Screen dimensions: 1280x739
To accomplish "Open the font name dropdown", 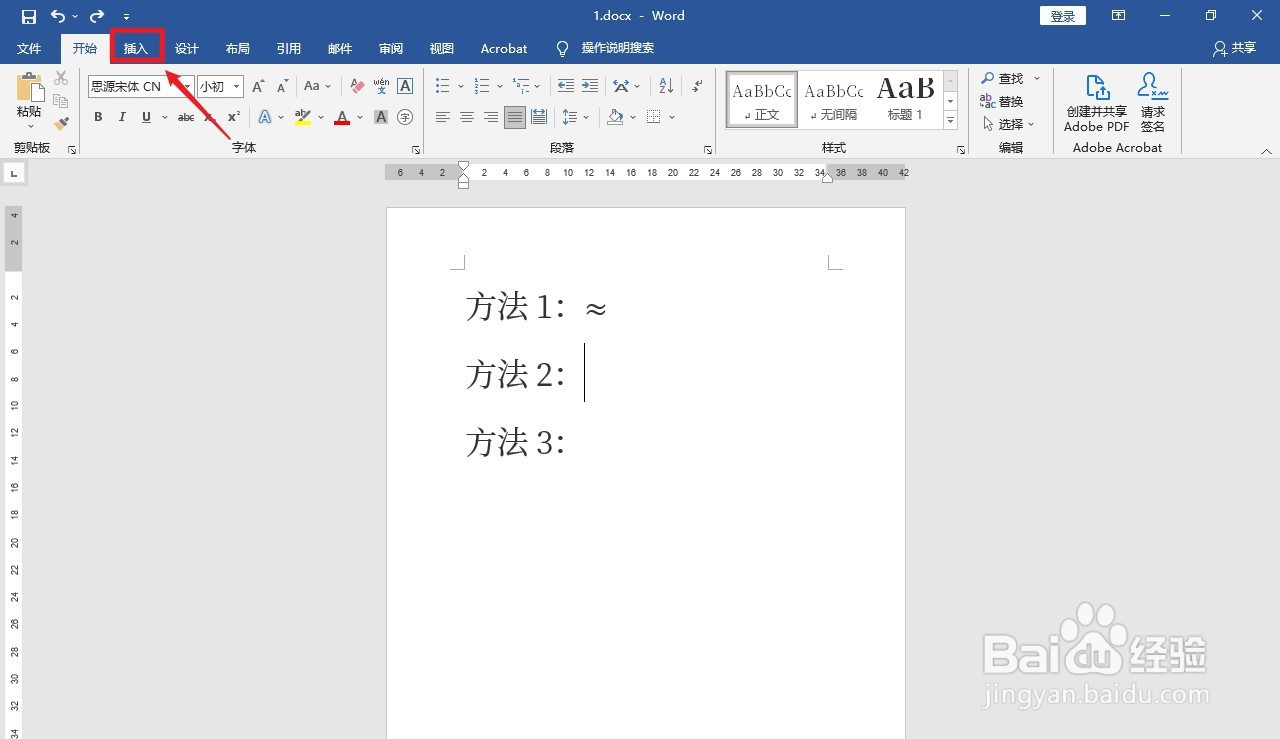I will (187, 87).
